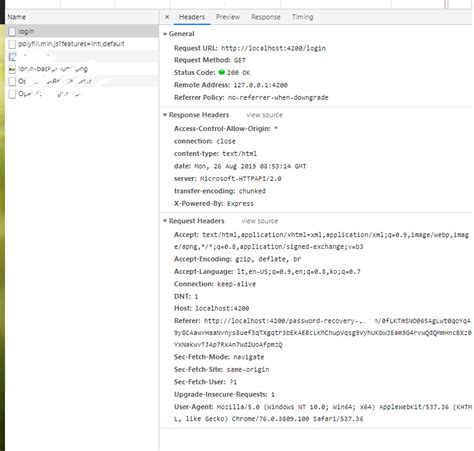Click the transfer-encoding chunked value
The width and height of the screenshot is (474, 451).
pos(252,191)
